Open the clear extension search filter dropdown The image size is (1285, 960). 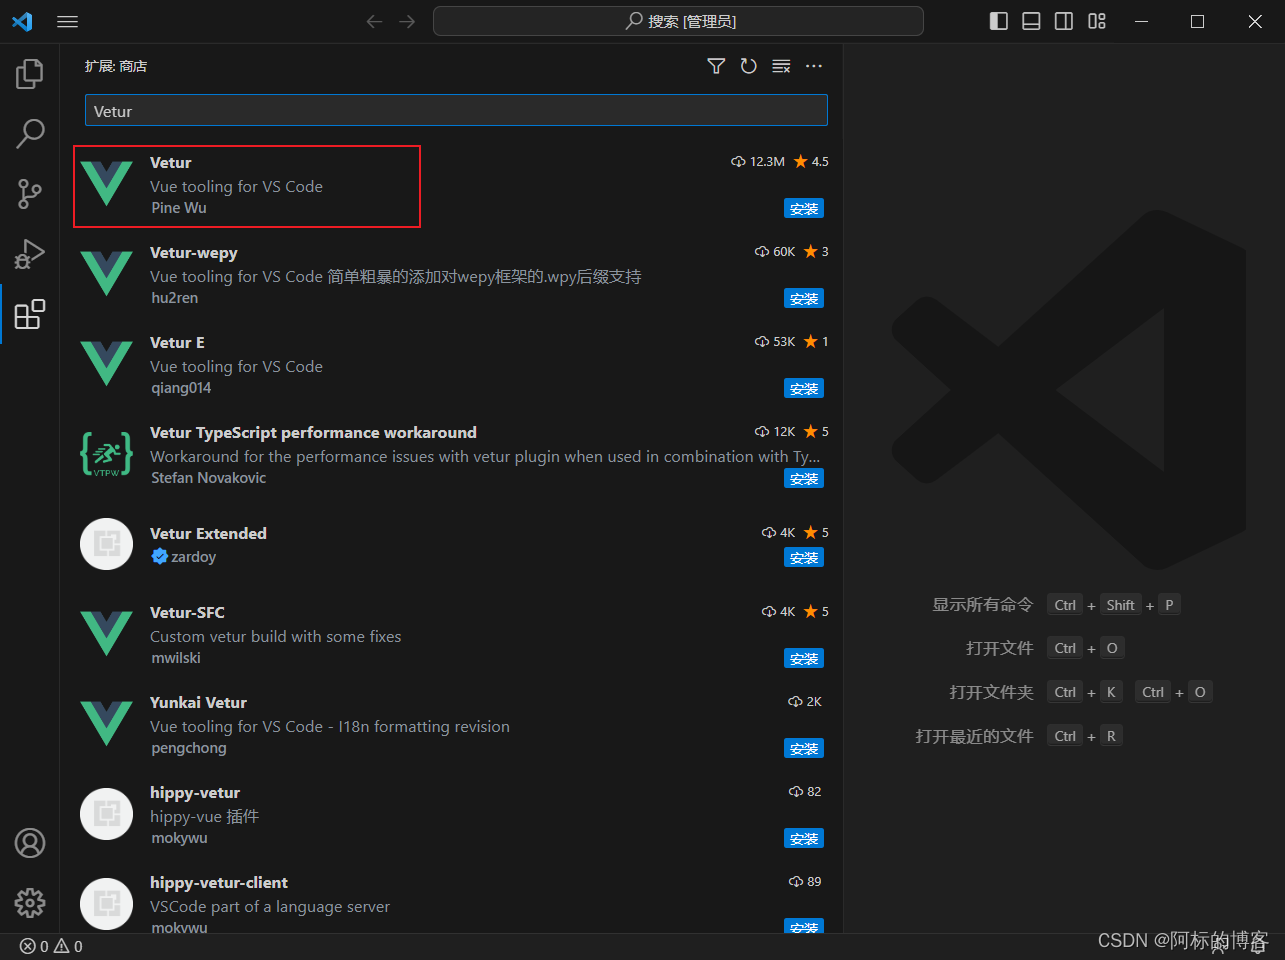pyautogui.click(x=781, y=66)
